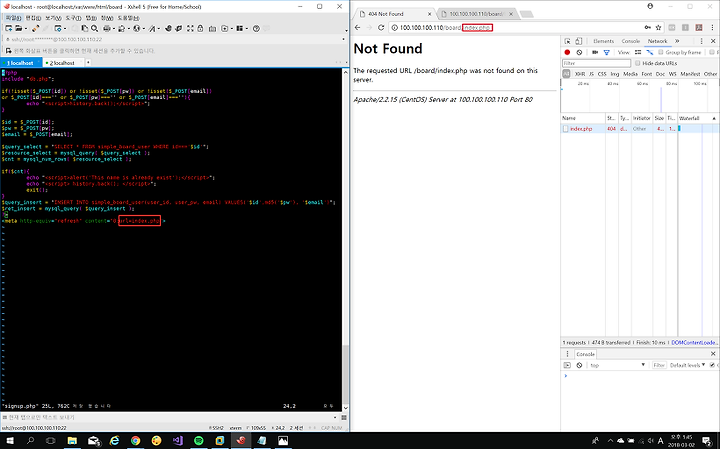Click the font settings icon in Xshell toolbar

(152, 28)
